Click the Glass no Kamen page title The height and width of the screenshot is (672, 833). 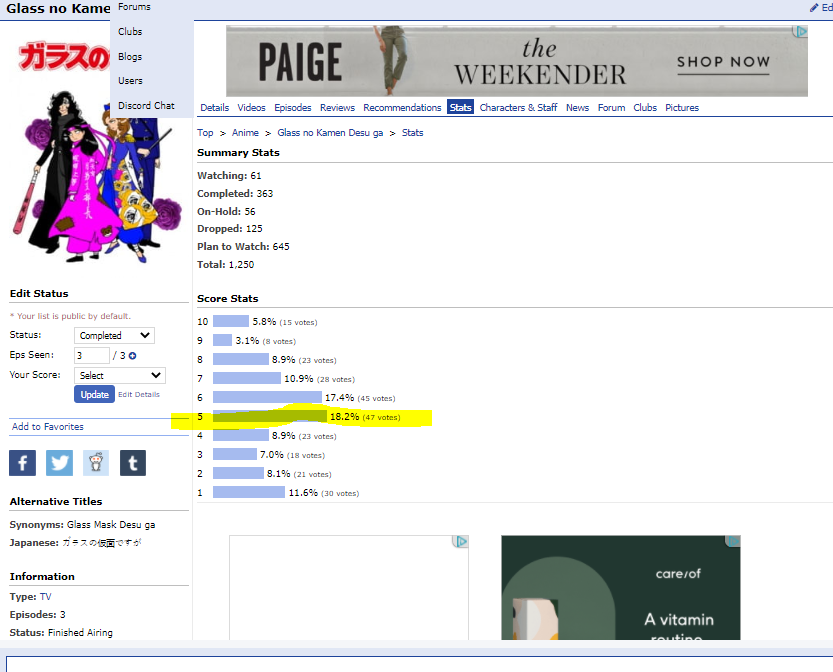58,8
